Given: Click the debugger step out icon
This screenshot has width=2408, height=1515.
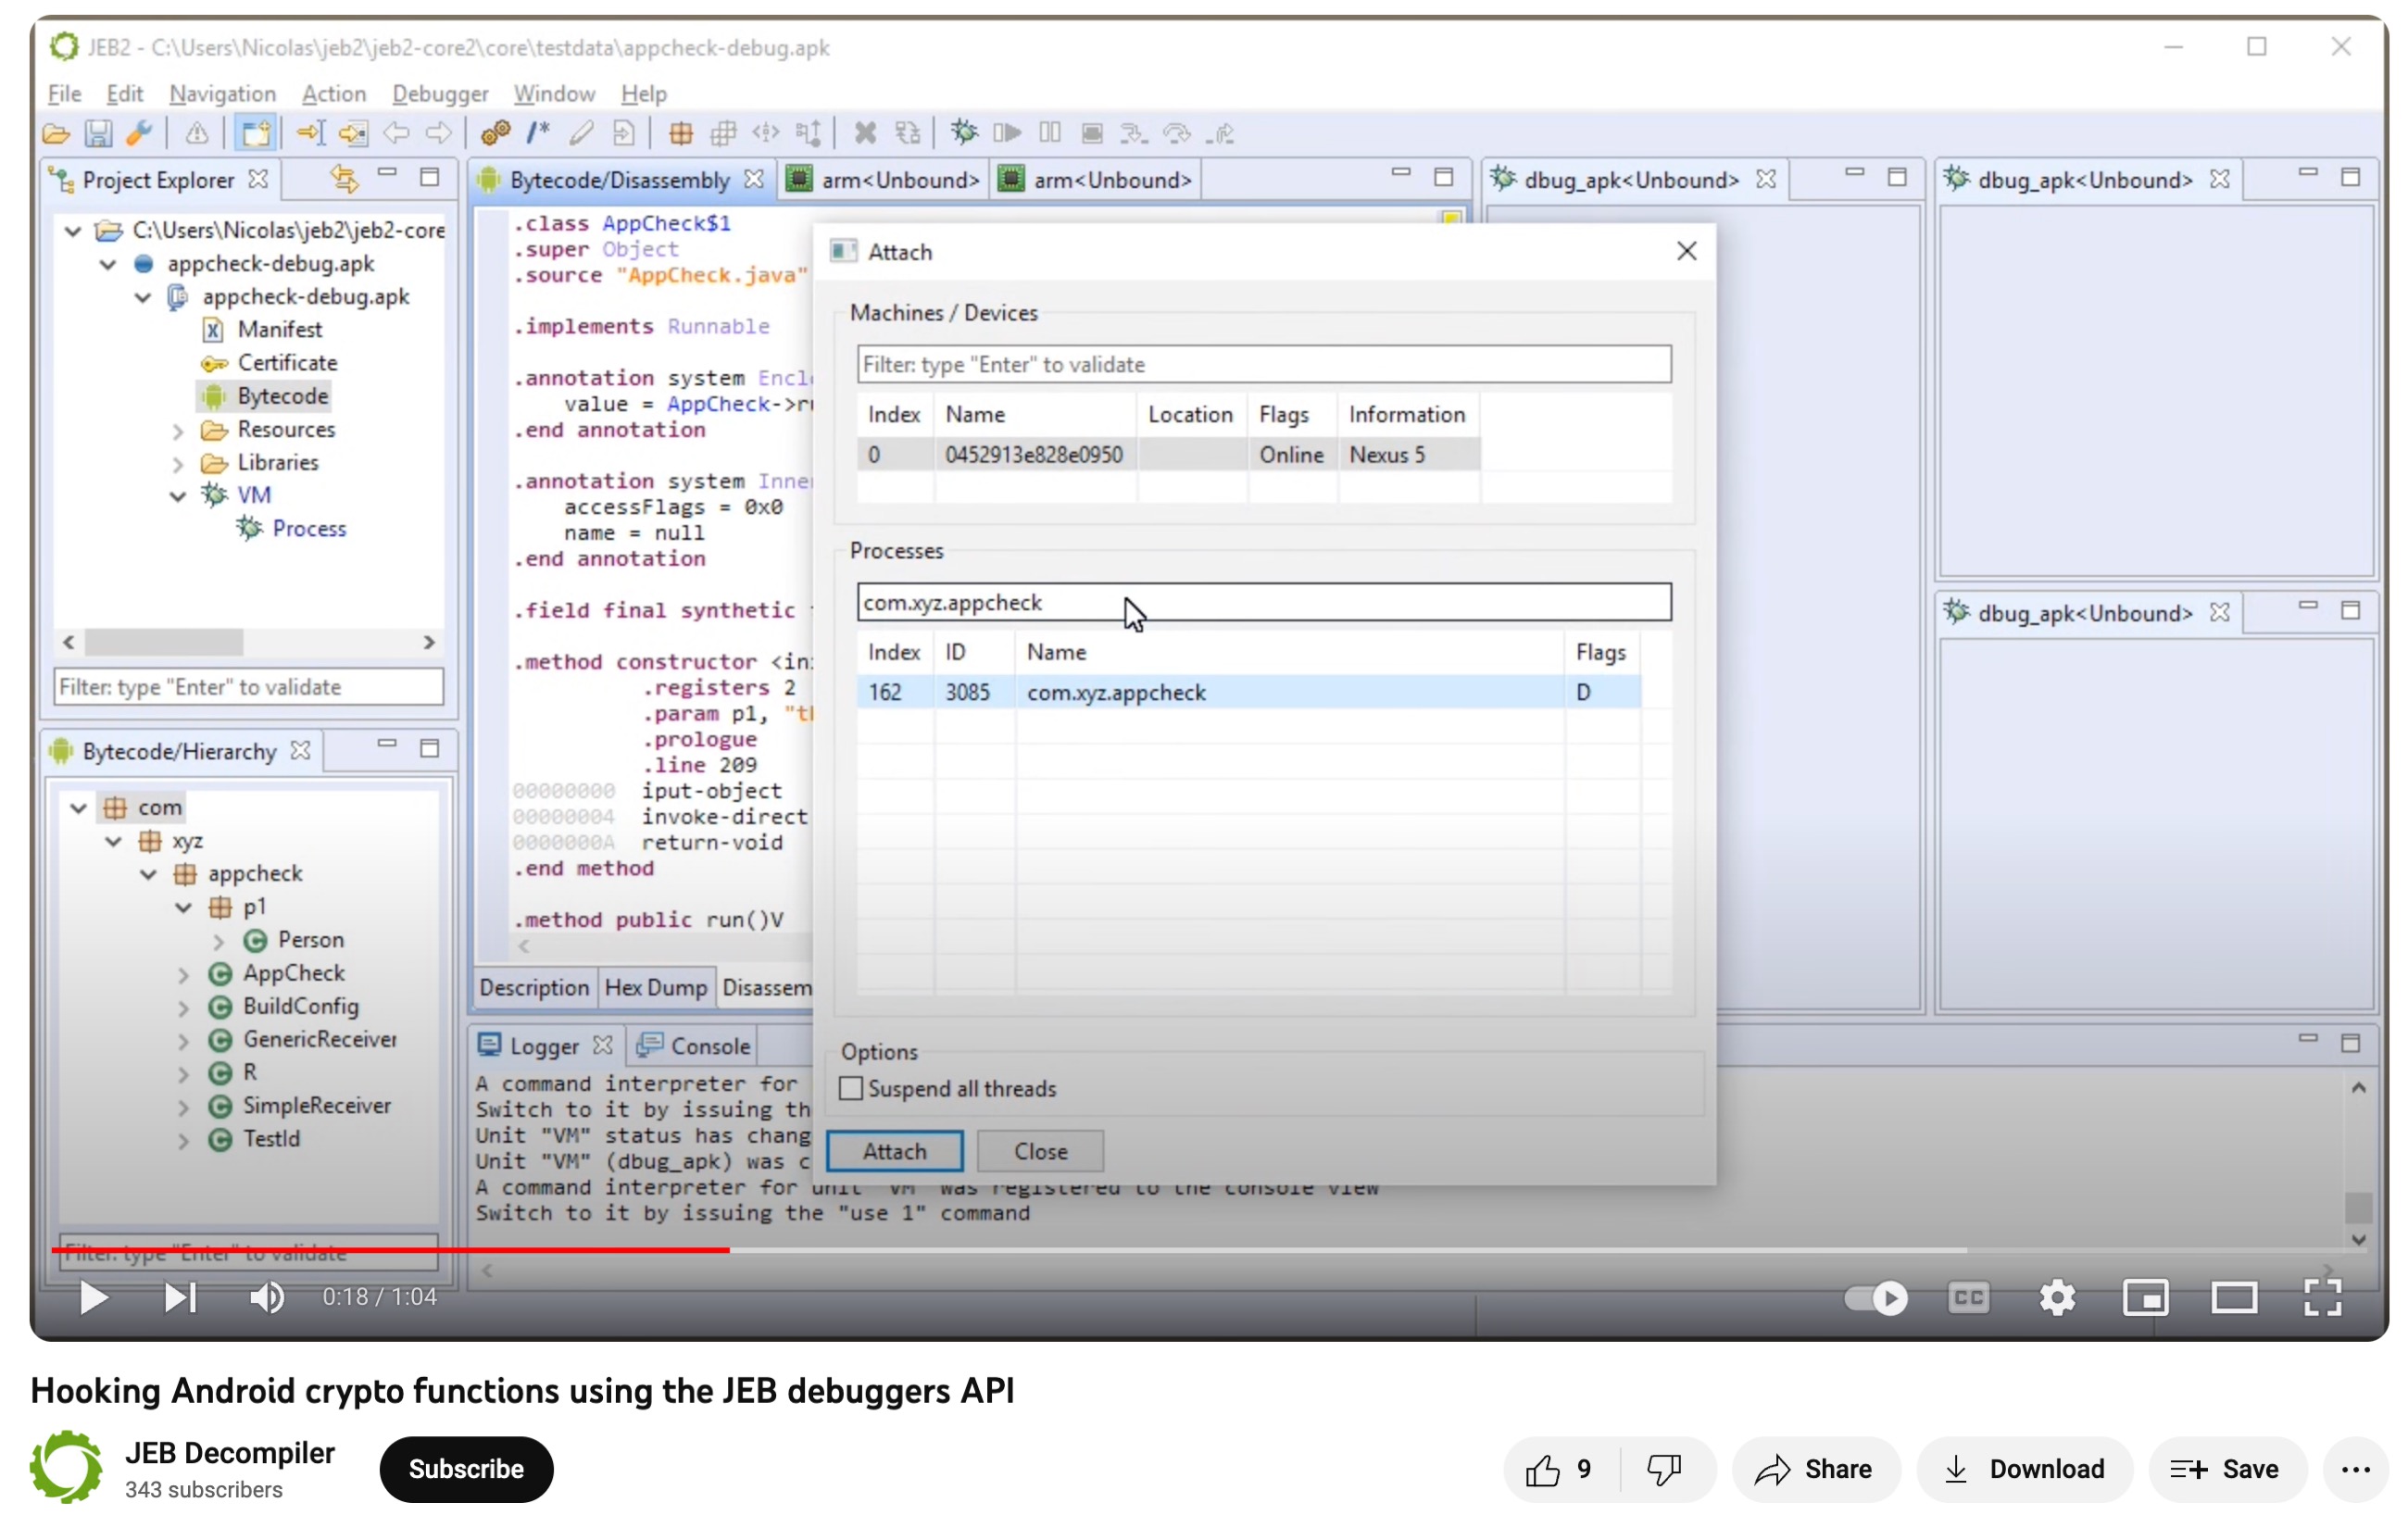Looking at the screenshot, I should pos(1221,133).
